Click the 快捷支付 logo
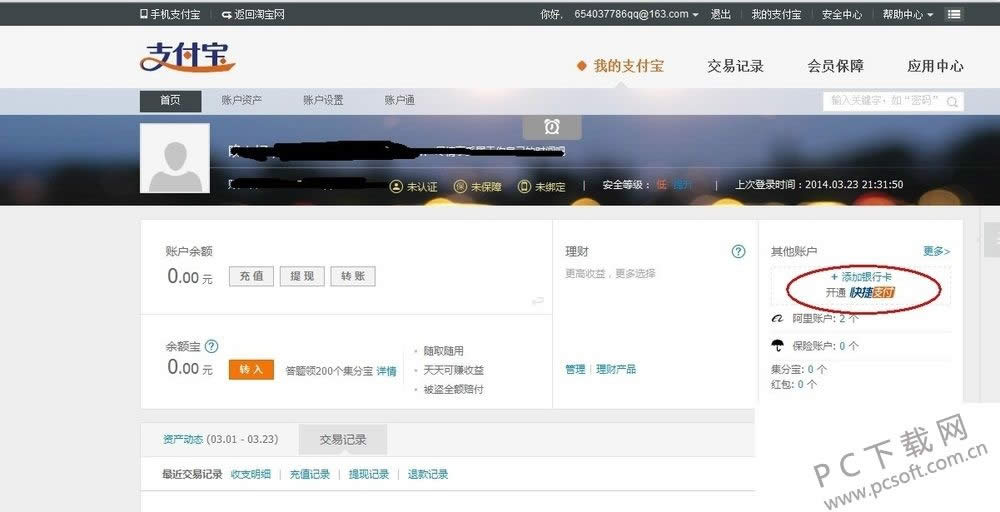Viewport: 1000px width, 512px height. point(872,293)
